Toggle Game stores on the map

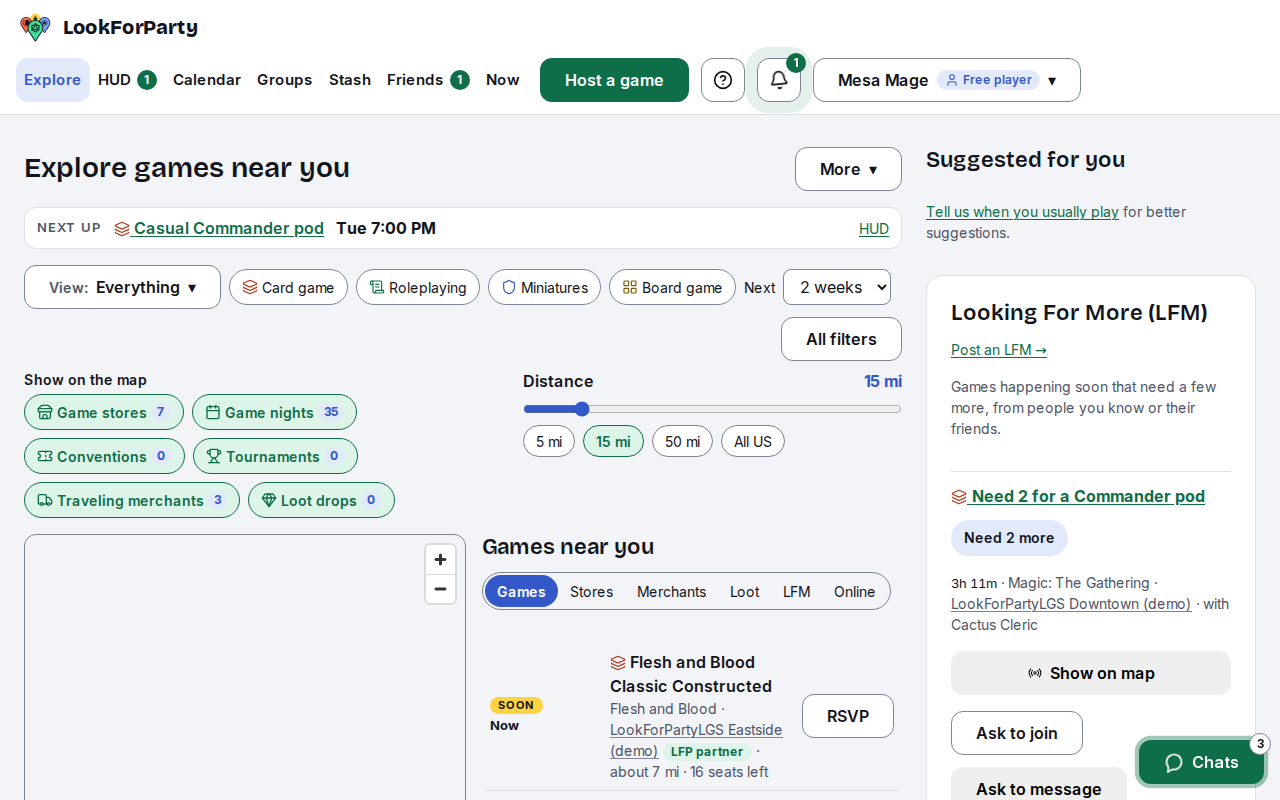coord(104,412)
